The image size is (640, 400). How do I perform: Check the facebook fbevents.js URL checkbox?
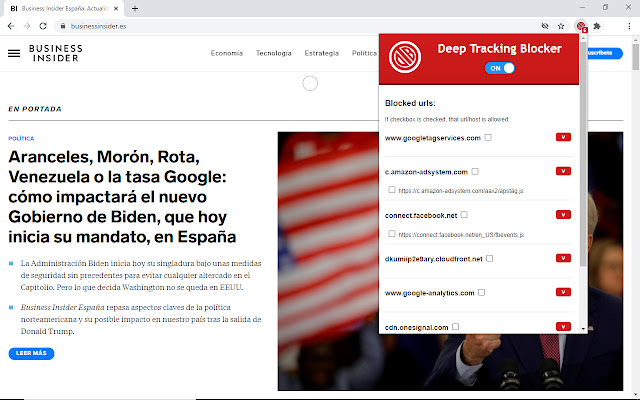[392, 233]
